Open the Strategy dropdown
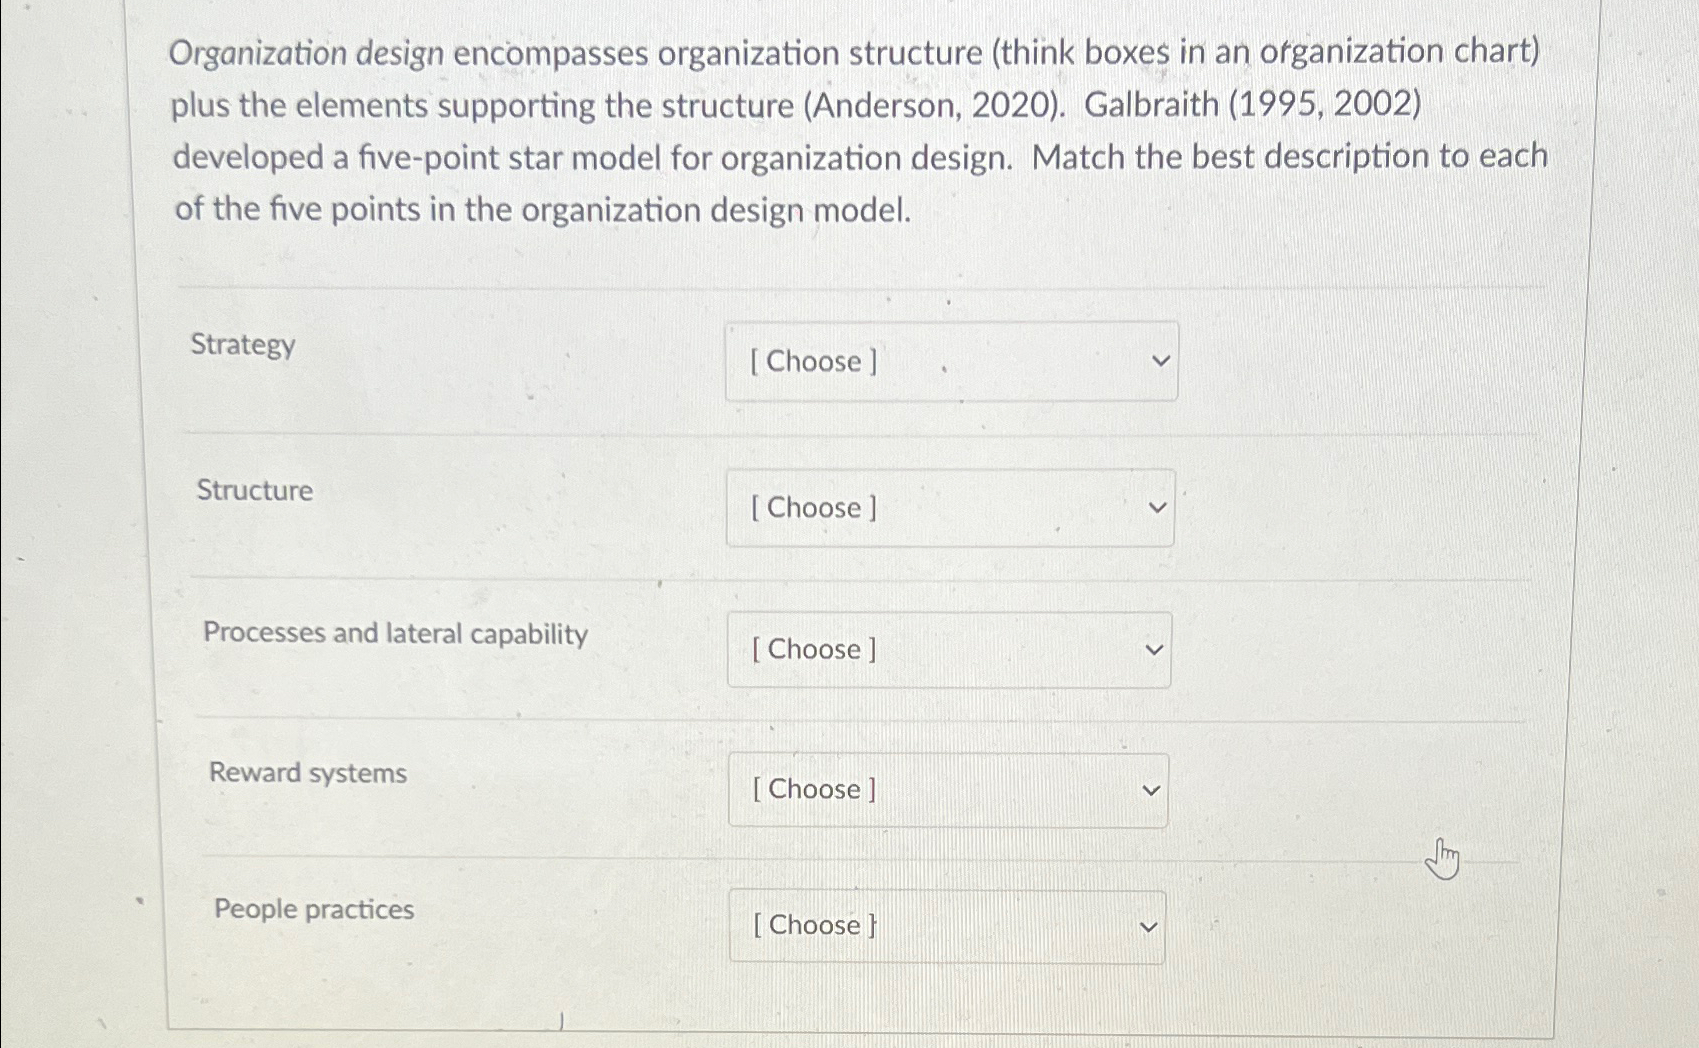1699x1048 pixels. coord(949,362)
